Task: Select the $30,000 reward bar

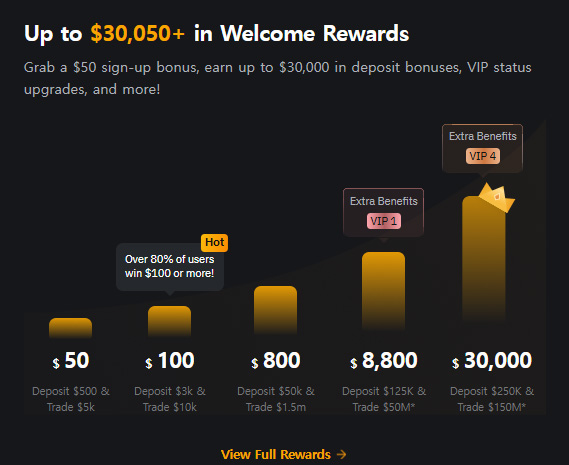Action: 484,259
